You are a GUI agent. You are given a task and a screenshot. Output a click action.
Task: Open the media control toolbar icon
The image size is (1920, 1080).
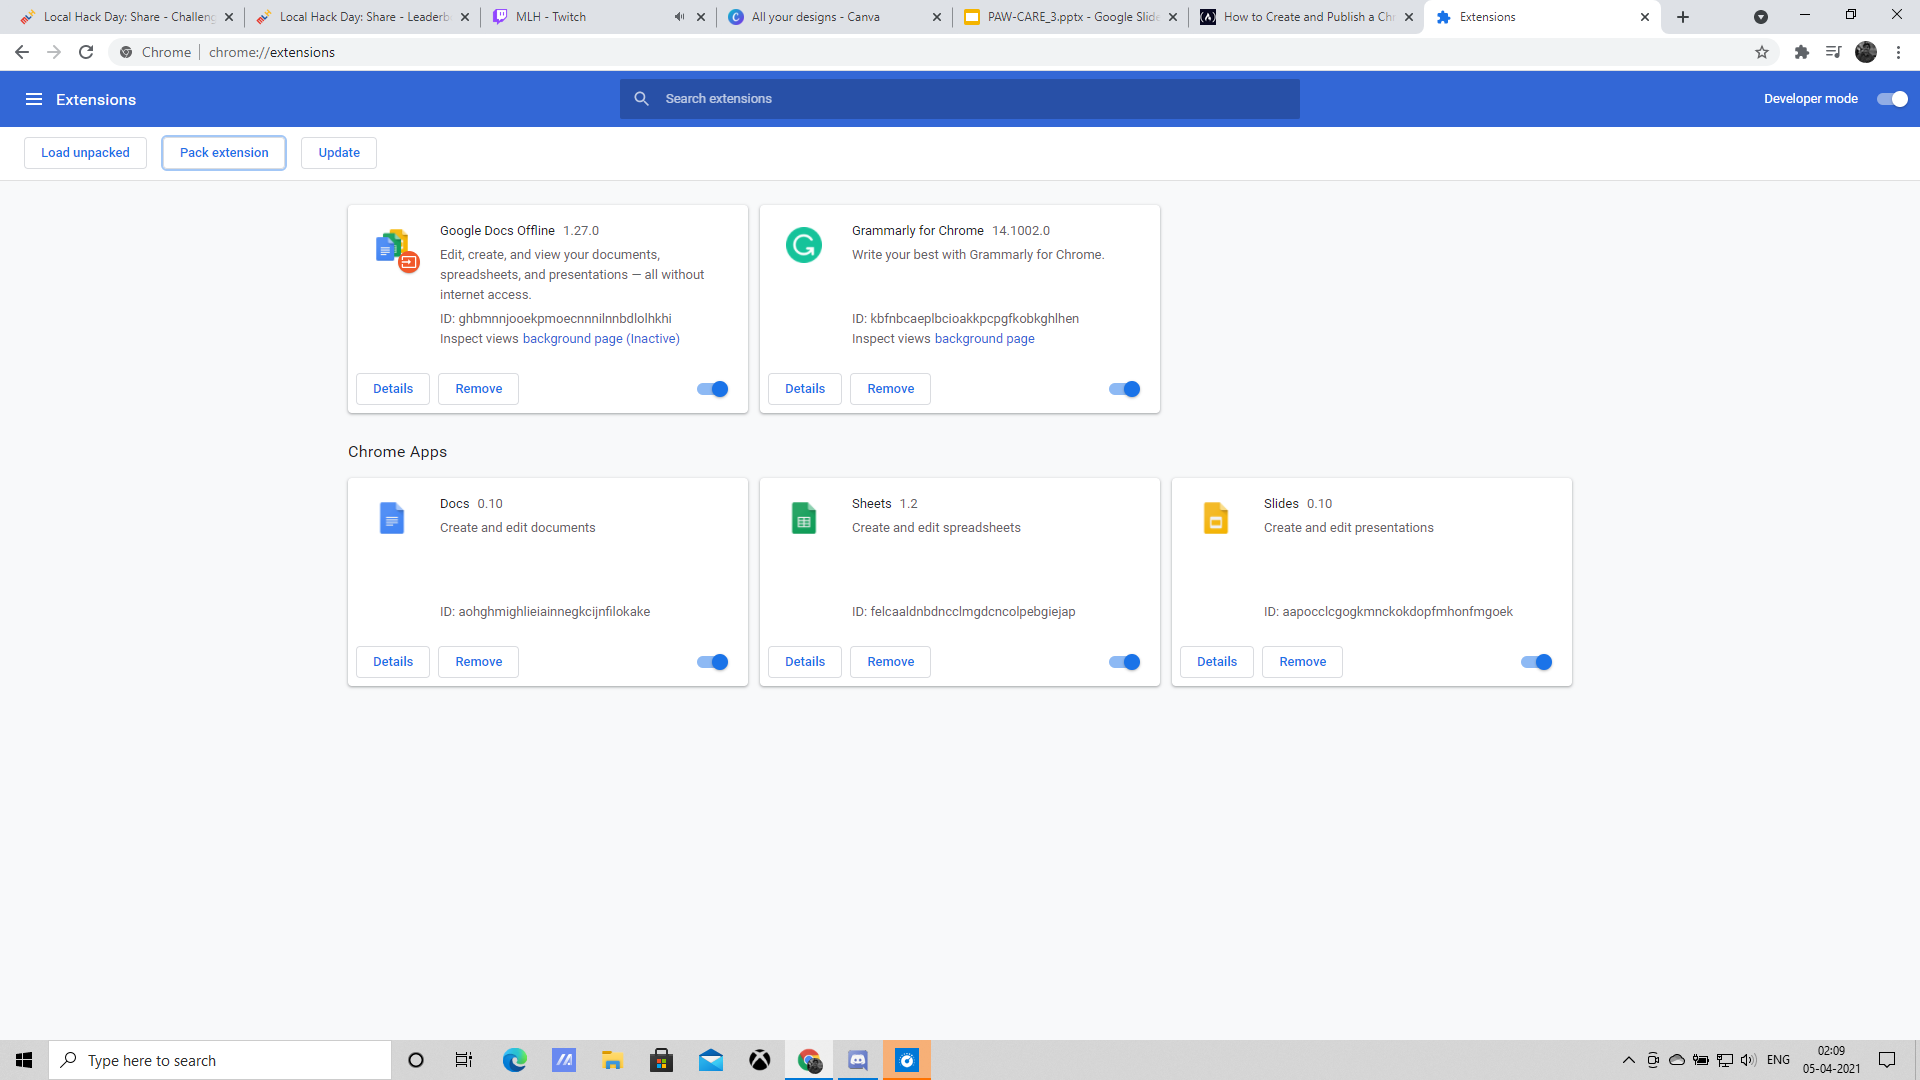(1833, 52)
